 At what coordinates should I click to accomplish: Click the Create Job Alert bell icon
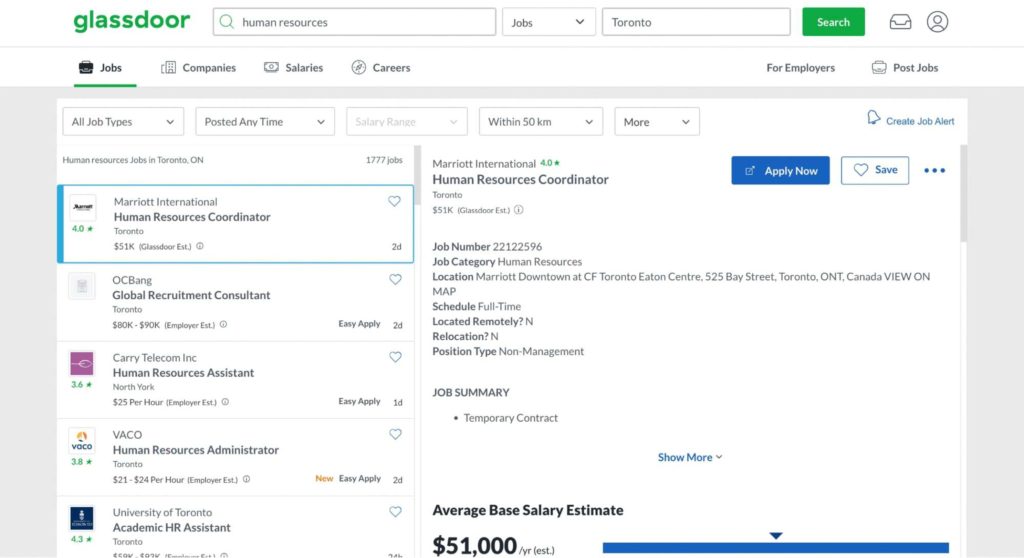873,118
